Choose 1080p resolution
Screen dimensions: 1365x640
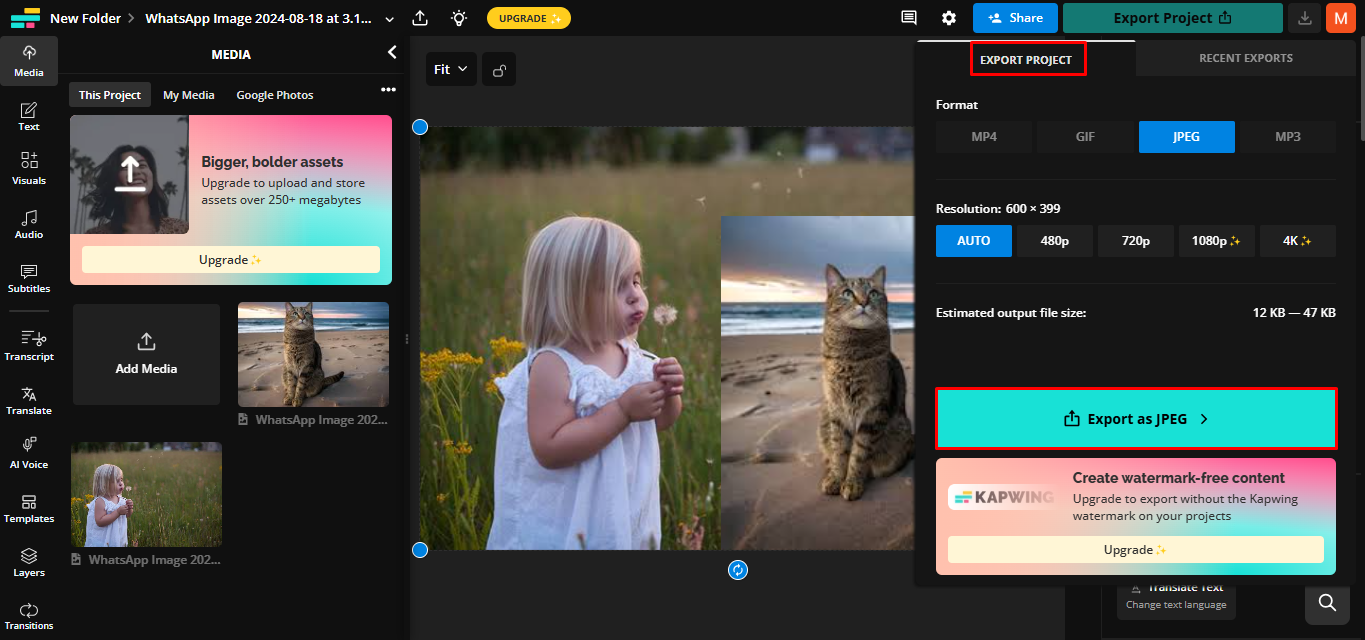[1217, 241]
